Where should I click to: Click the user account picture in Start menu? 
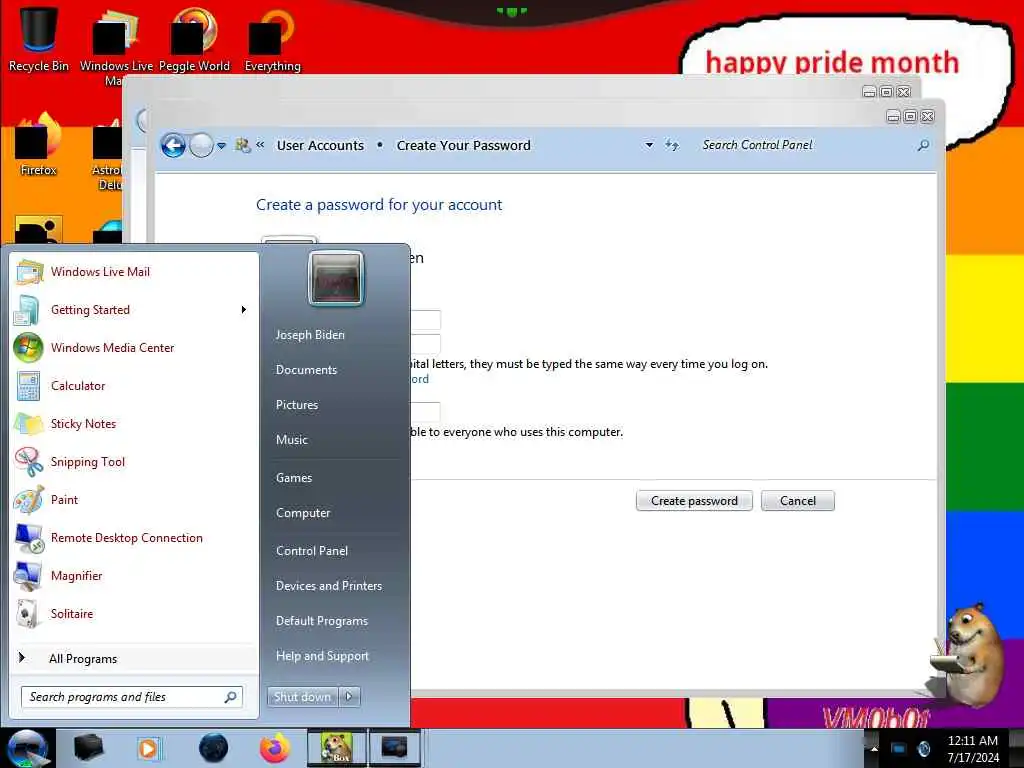(x=336, y=279)
